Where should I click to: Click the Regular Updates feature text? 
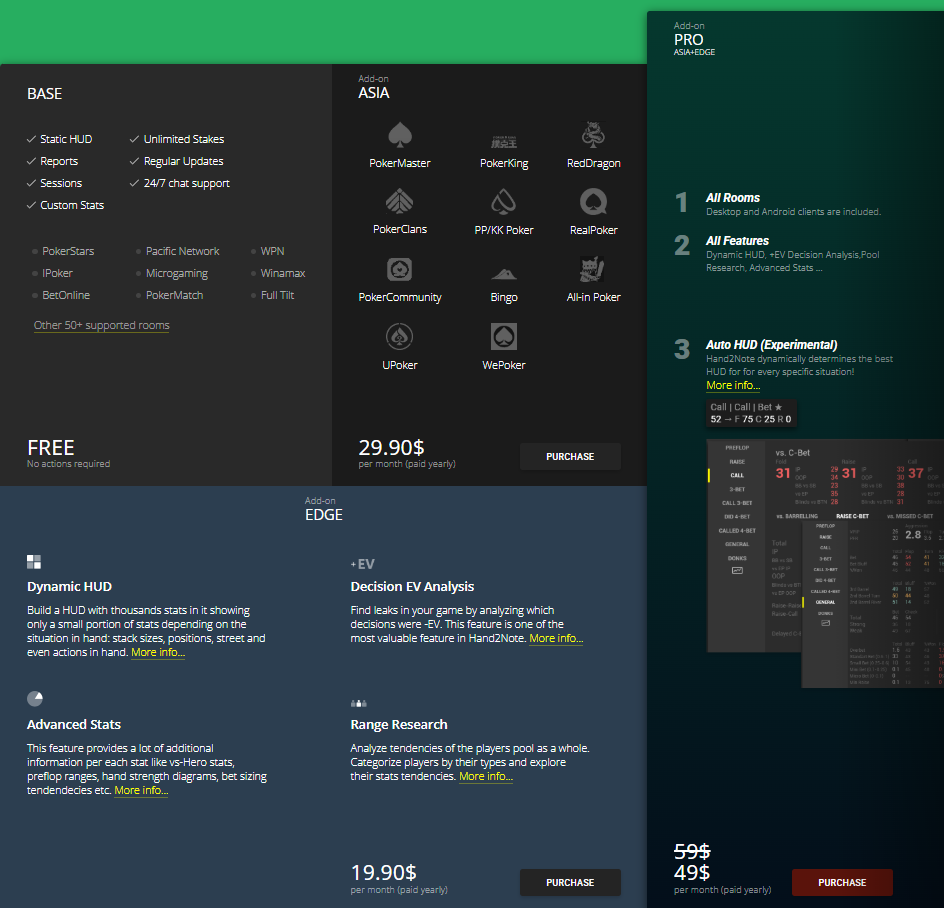tap(183, 161)
